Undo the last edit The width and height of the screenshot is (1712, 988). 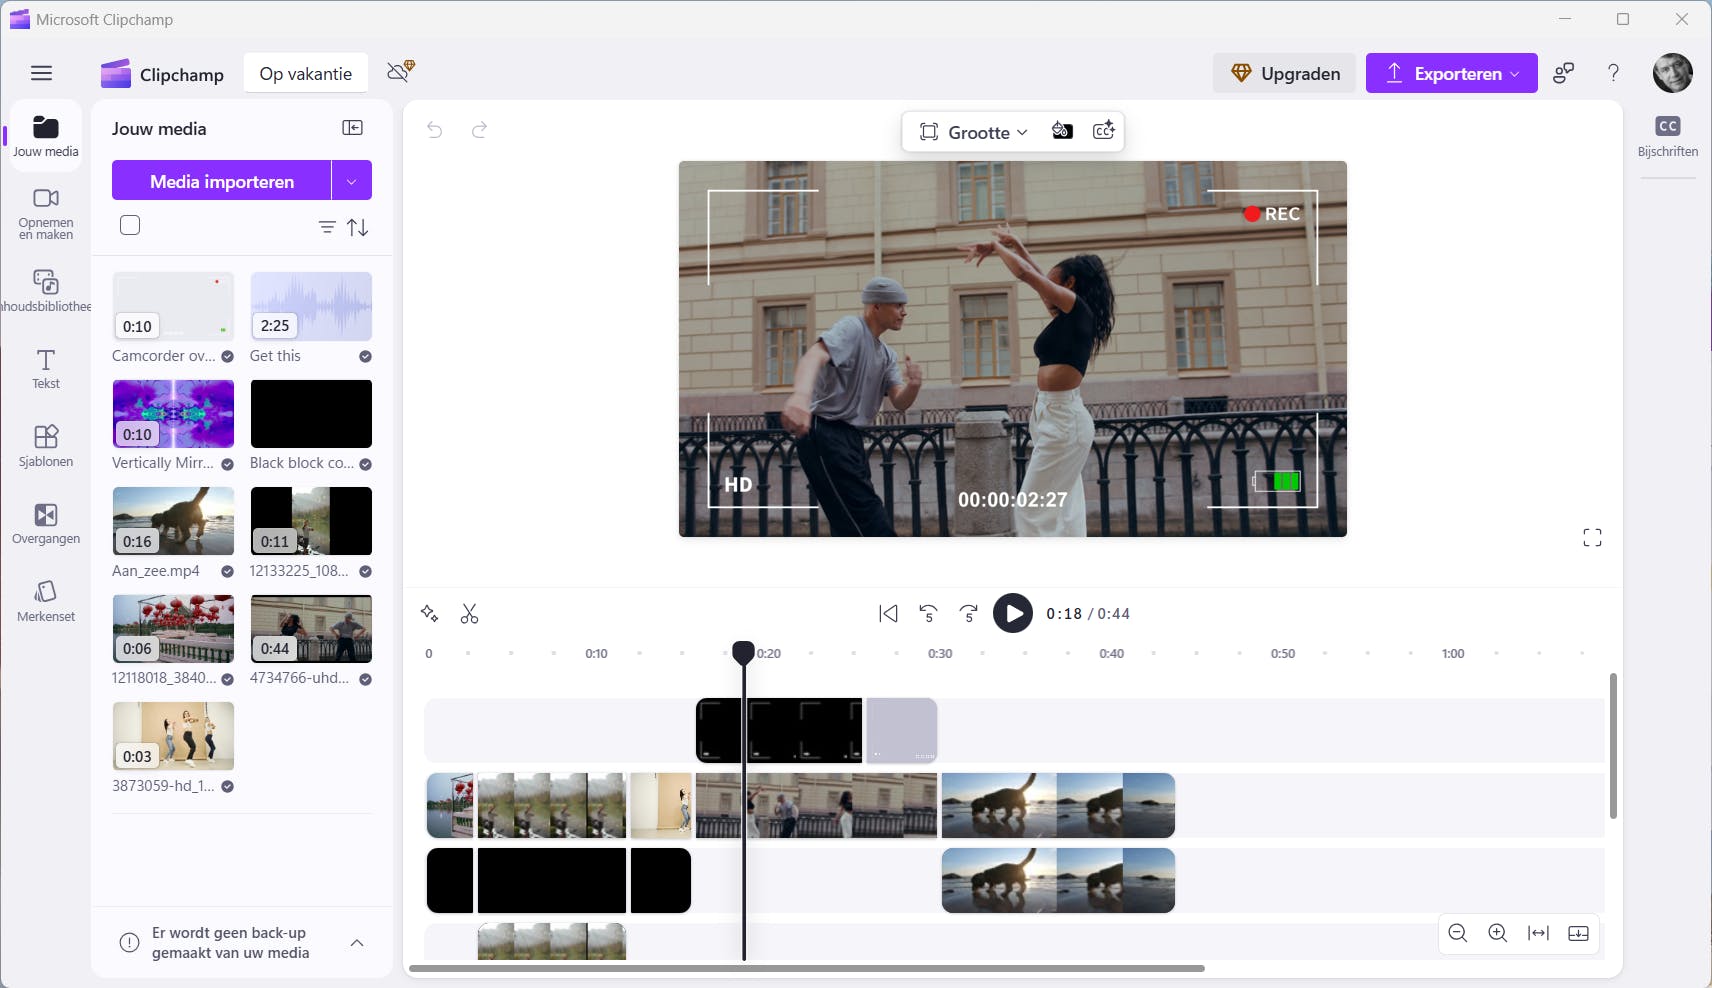434,130
